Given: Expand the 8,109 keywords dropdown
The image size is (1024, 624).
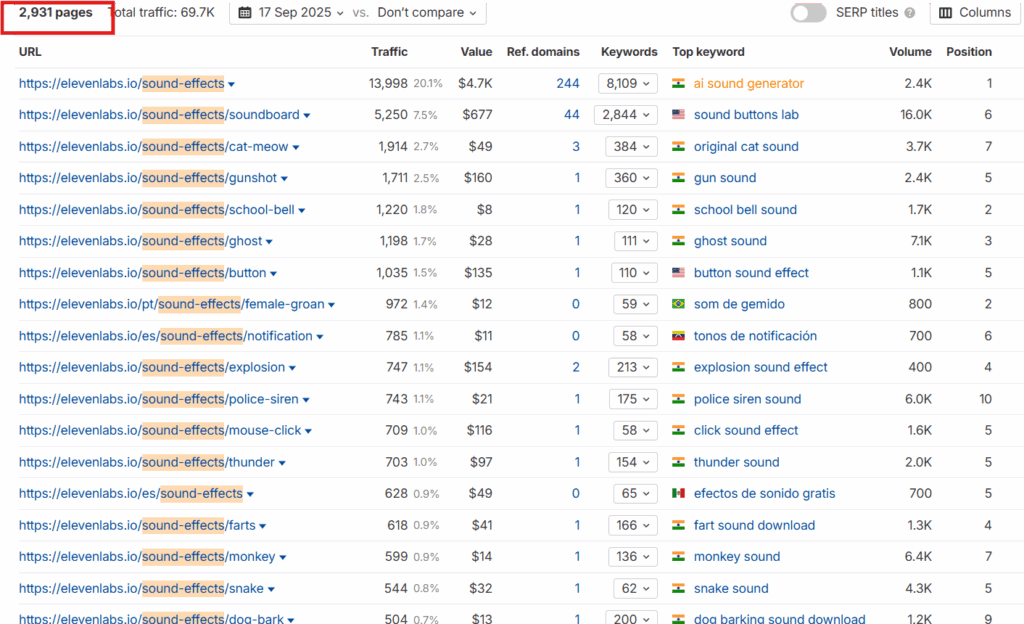Looking at the screenshot, I should [x=628, y=84].
